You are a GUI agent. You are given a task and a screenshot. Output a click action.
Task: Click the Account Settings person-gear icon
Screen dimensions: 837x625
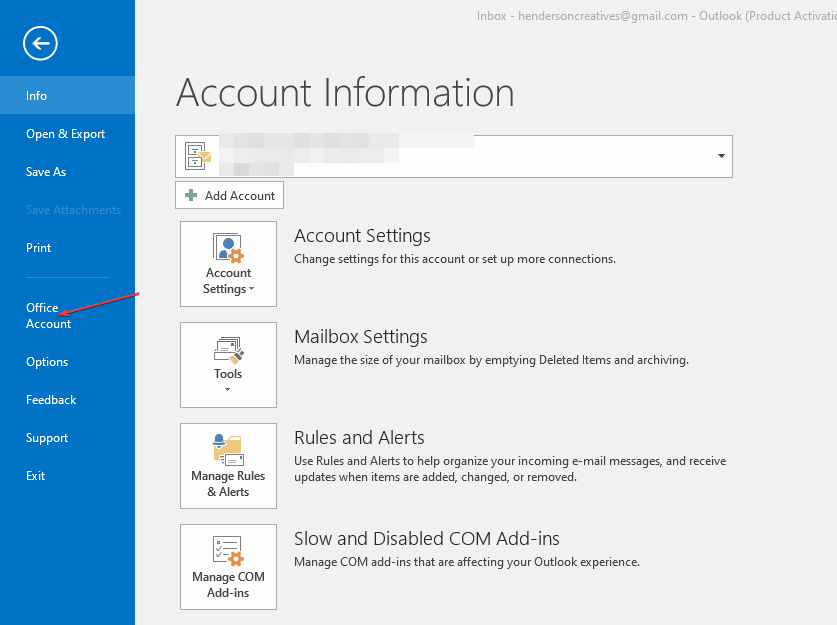pos(228,248)
